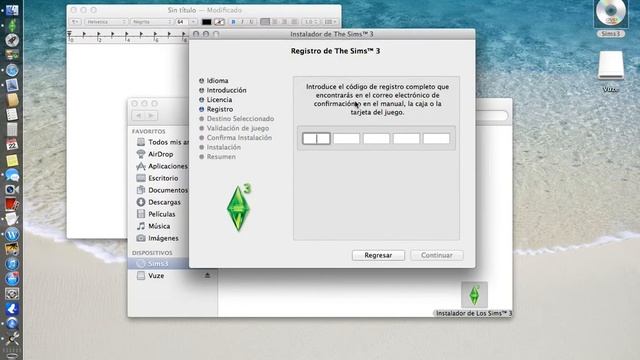This screenshot has width=640, height=360.
Task: Focus fourth registration code field
Action: pyautogui.click(x=407, y=138)
